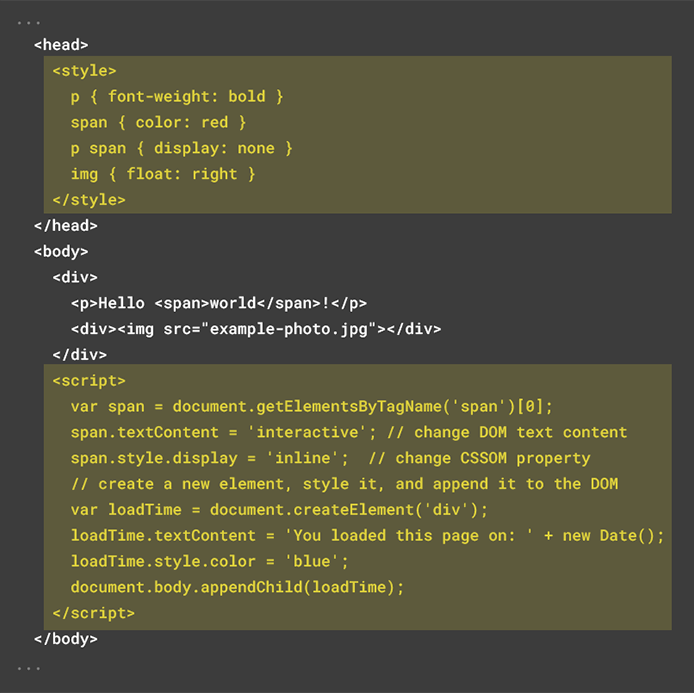Click the closing </style> tag
Viewport: 694px width, 693px height.
(89, 200)
